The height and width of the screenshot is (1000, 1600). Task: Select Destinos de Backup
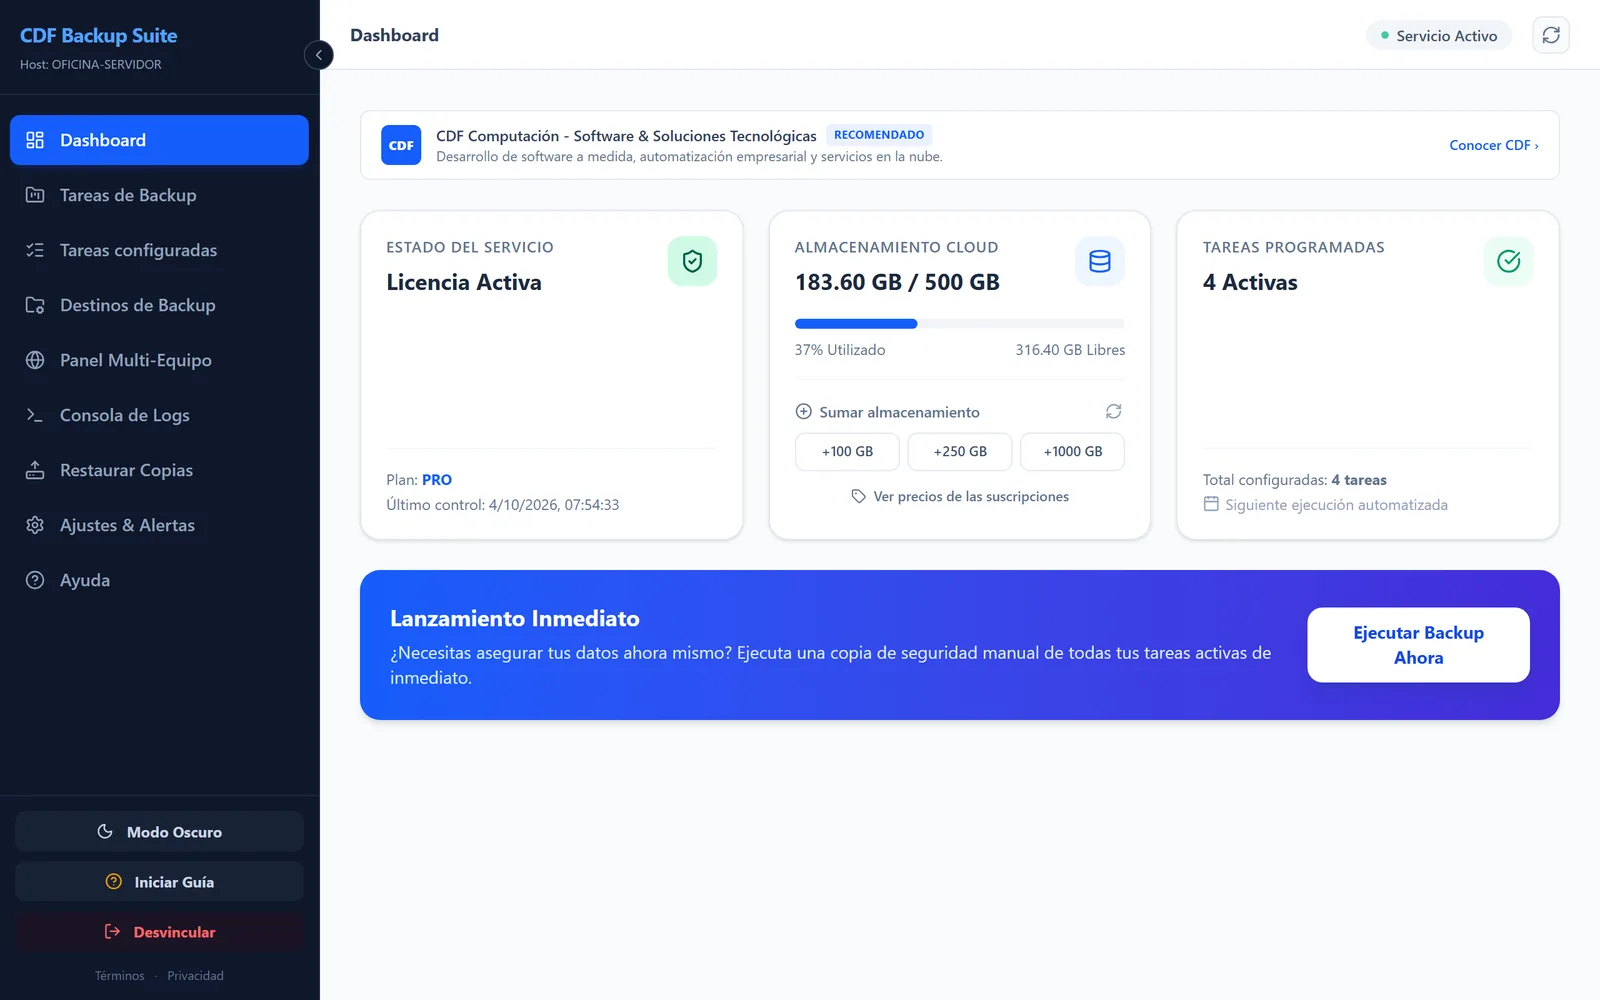[159, 305]
